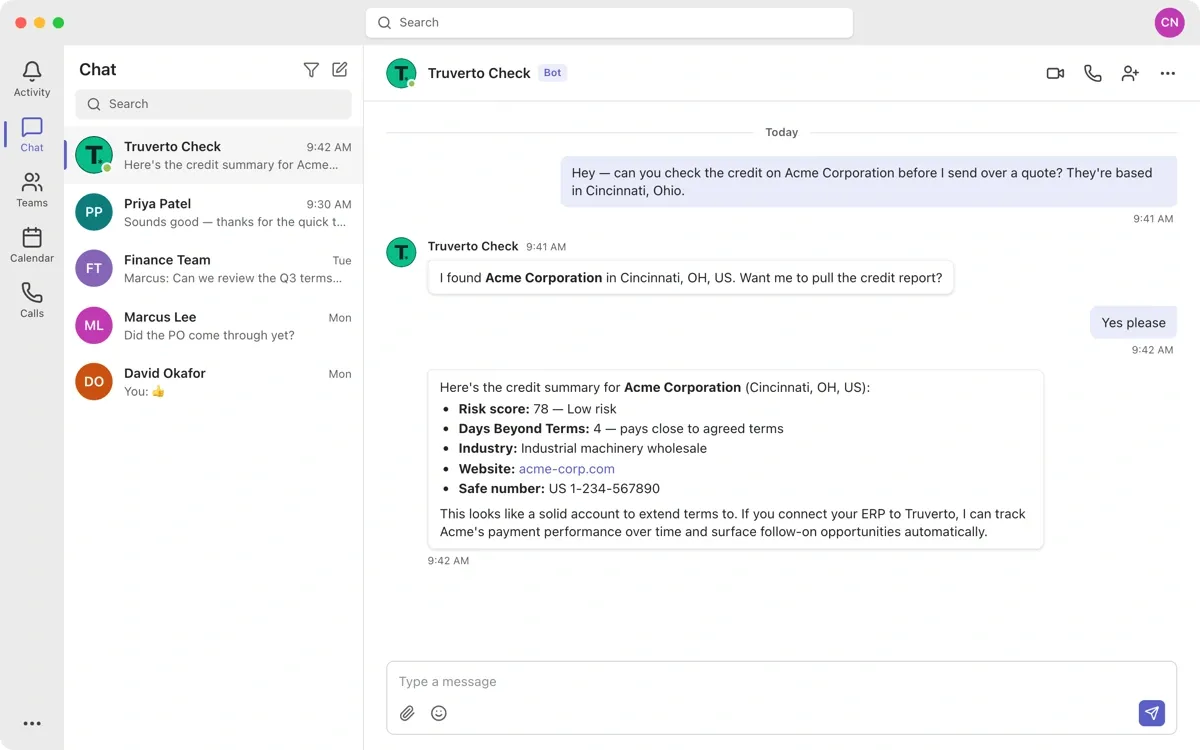The image size is (1200, 750).
Task: Click the Bot badge next to Truverto Check
Action: (x=552, y=73)
